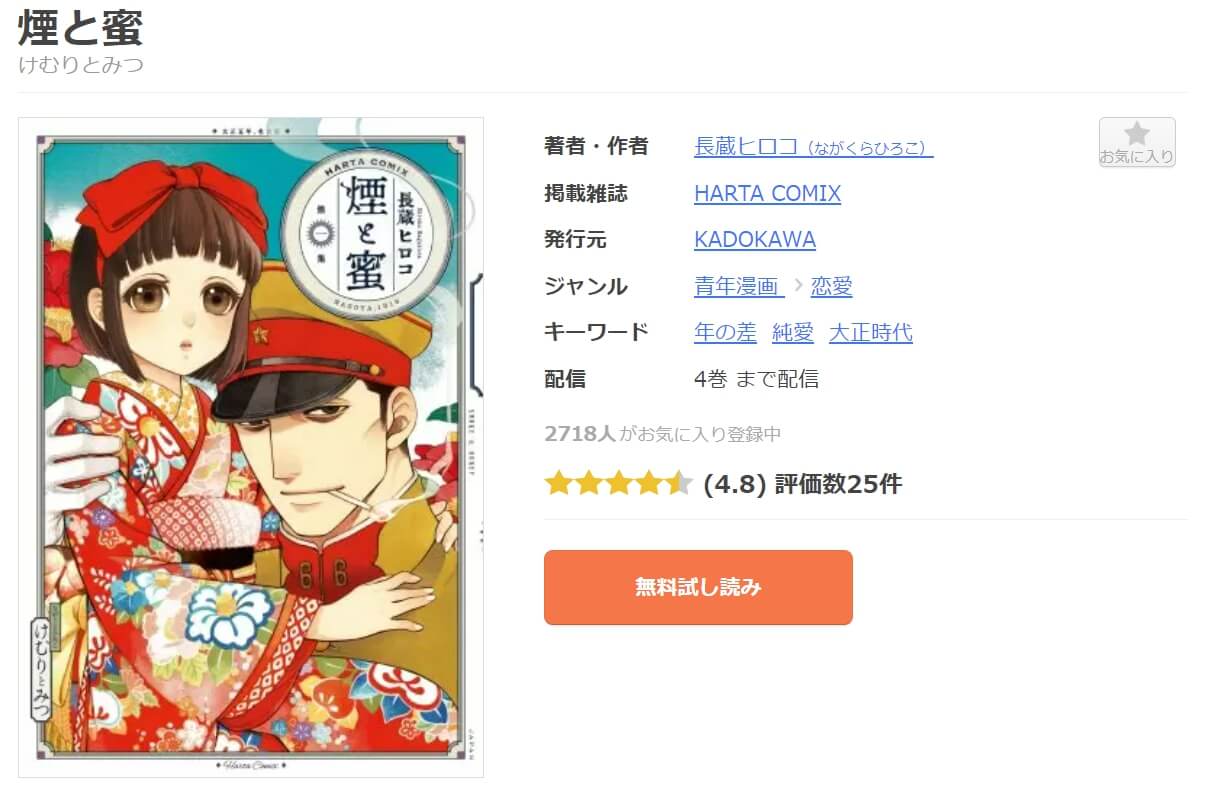Click the 著者・作者 label

click(596, 146)
